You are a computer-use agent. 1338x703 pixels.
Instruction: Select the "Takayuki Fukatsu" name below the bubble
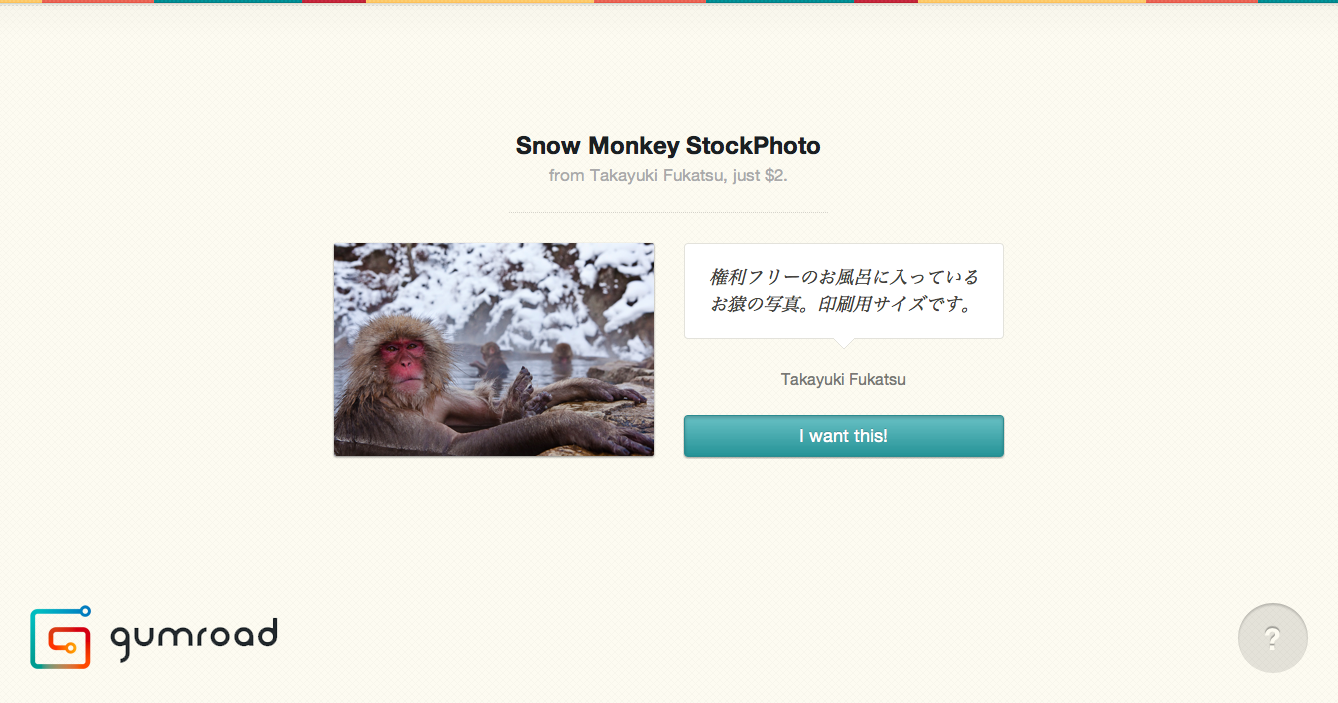tap(843, 379)
